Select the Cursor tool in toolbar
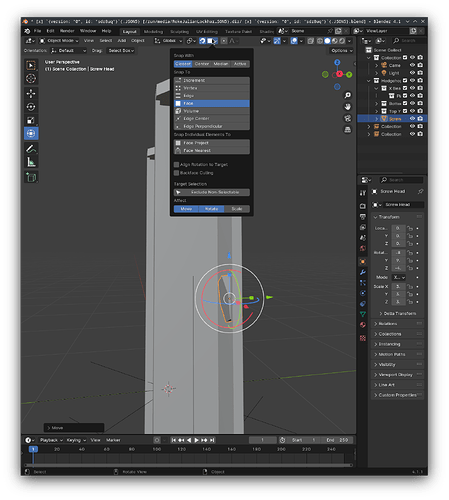Image resolution: width=449 pixels, height=500 pixels. point(31,79)
